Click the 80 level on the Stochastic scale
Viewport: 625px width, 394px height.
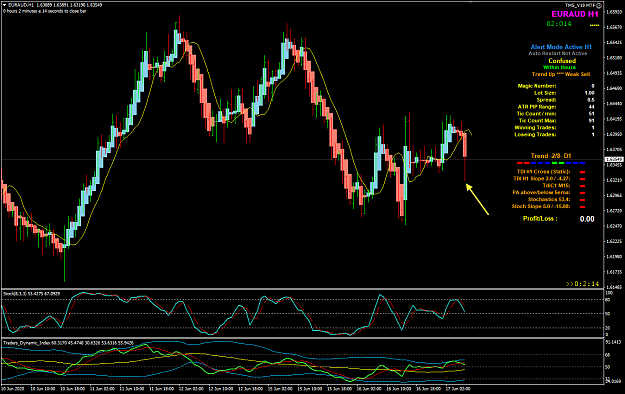[x=608, y=300]
